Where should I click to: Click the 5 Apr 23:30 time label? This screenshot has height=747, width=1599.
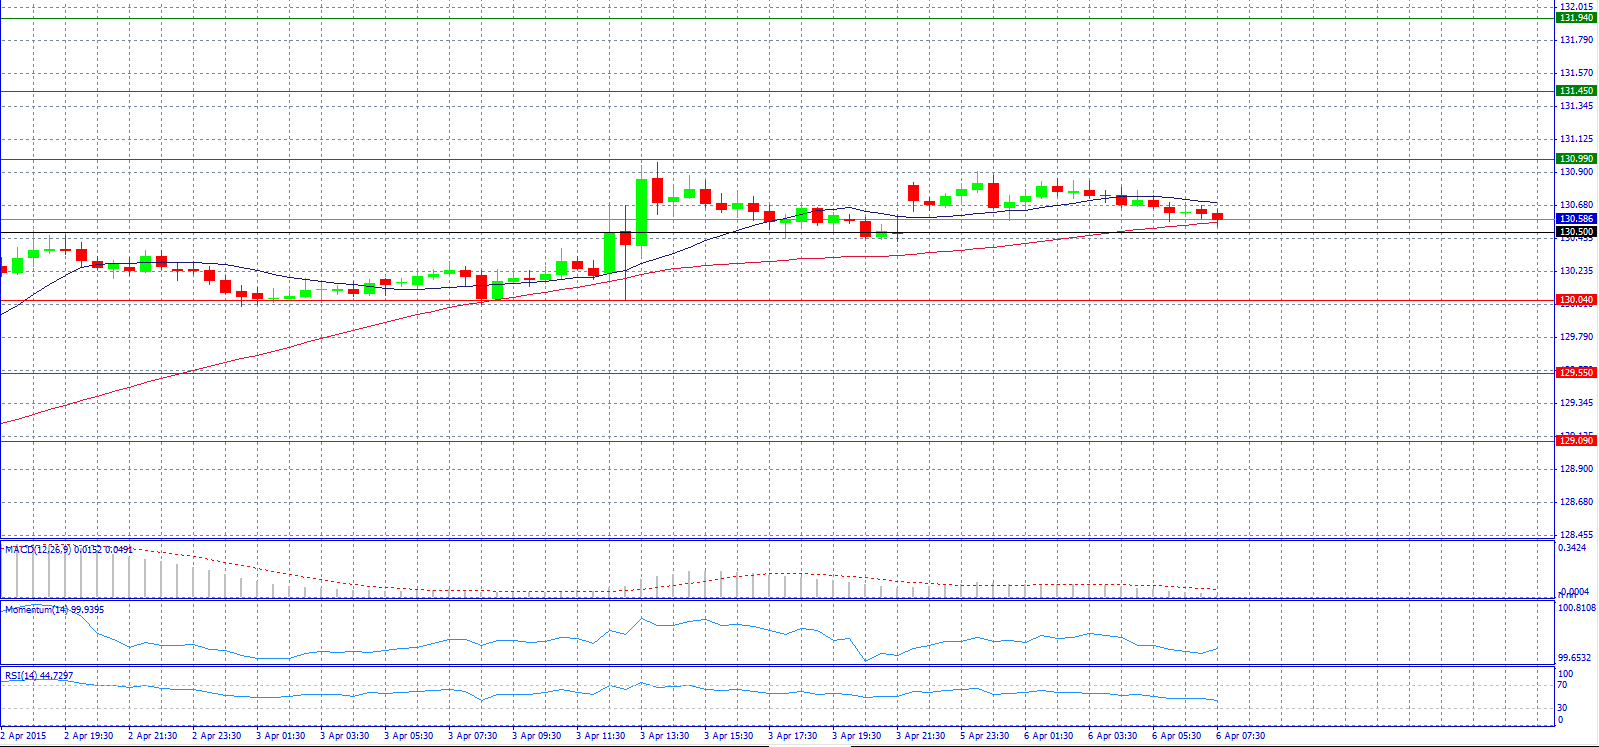[x=985, y=736]
